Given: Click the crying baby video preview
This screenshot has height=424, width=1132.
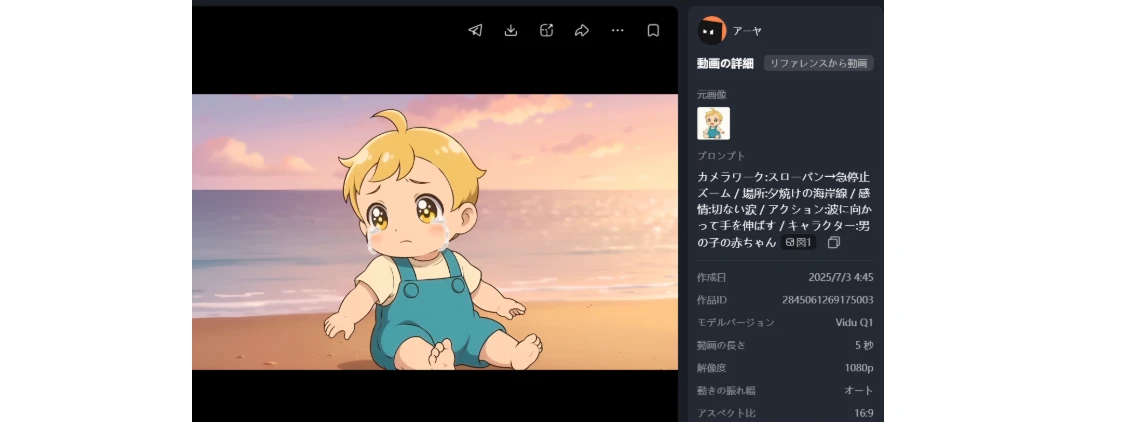Looking at the screenshot, I should (435, 232).
